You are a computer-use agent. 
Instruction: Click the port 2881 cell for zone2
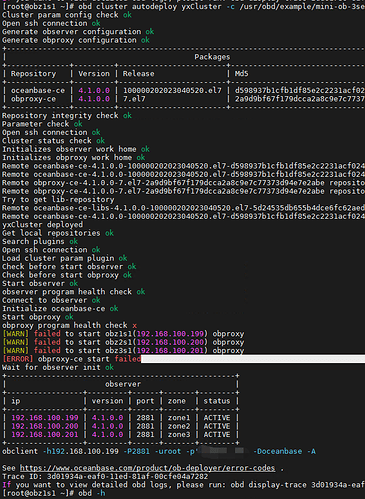145,426
